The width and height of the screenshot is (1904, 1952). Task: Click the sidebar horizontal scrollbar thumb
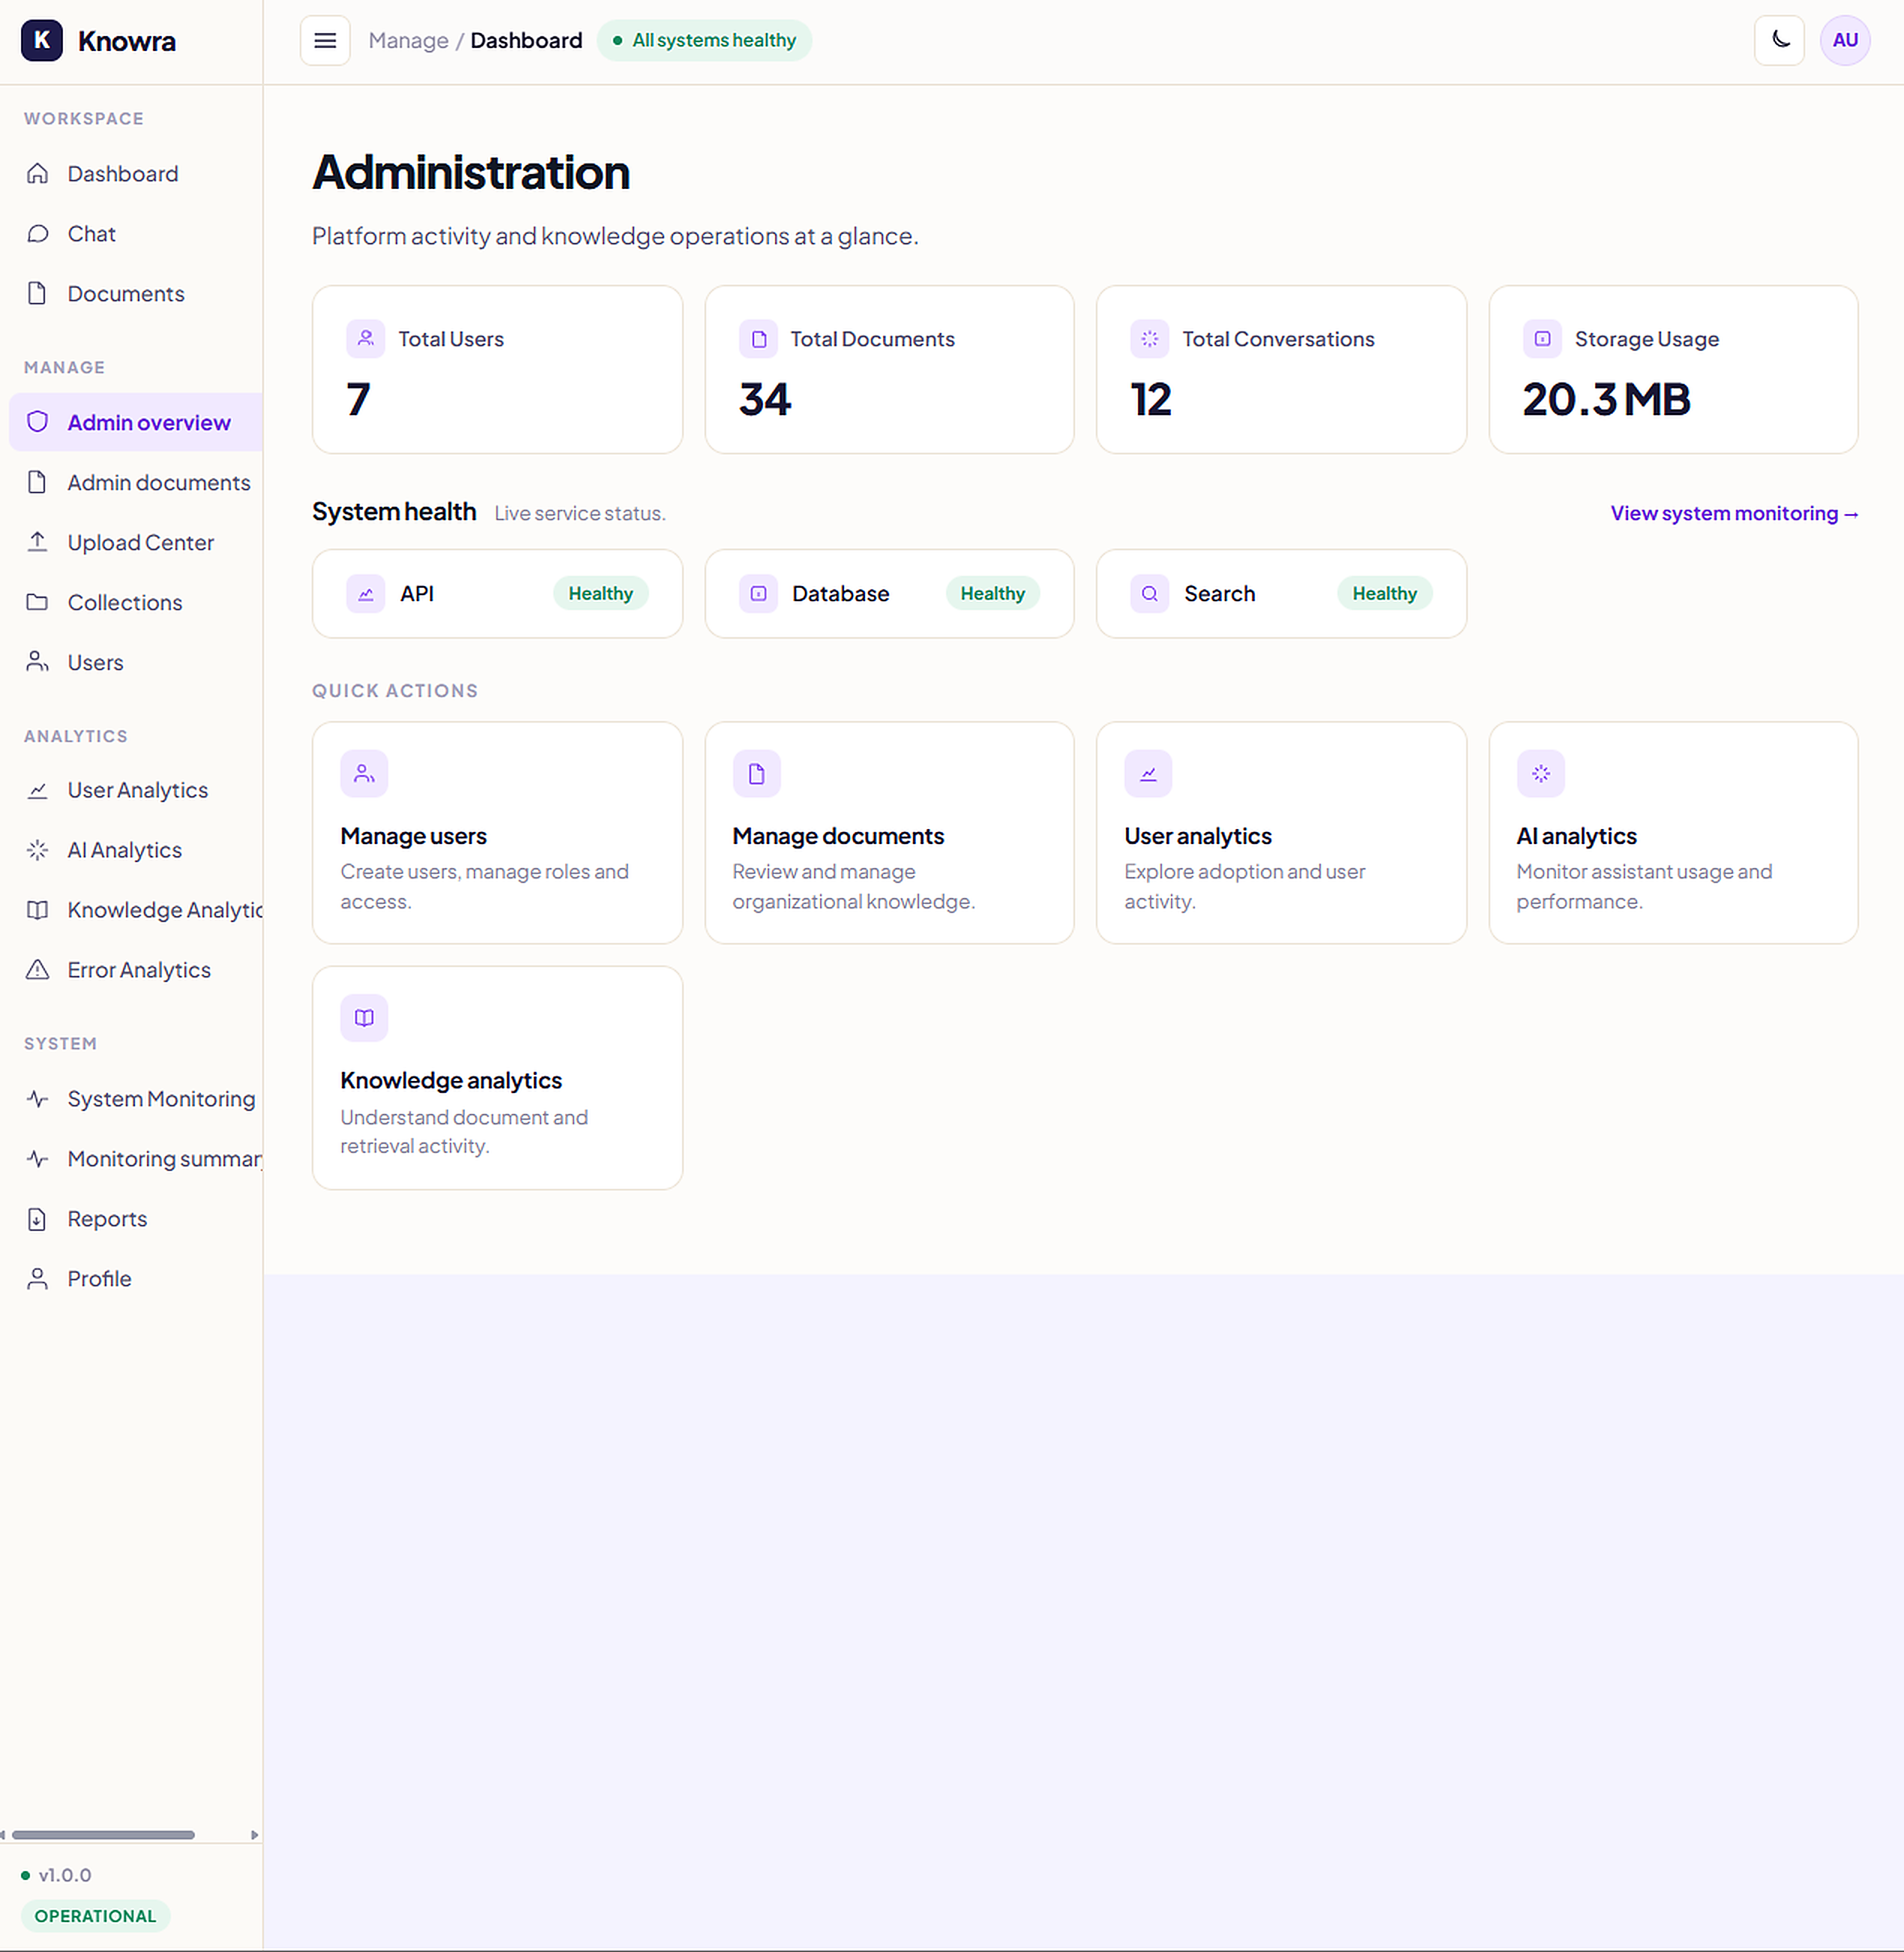coord(103,1835)
